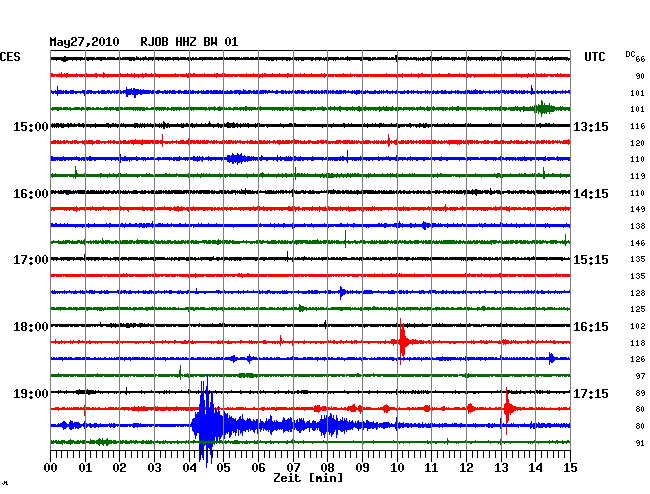The width and height of the screenshot is (650, 494).
Task: Click the 19:00 local time label
Action: (31, 393)
